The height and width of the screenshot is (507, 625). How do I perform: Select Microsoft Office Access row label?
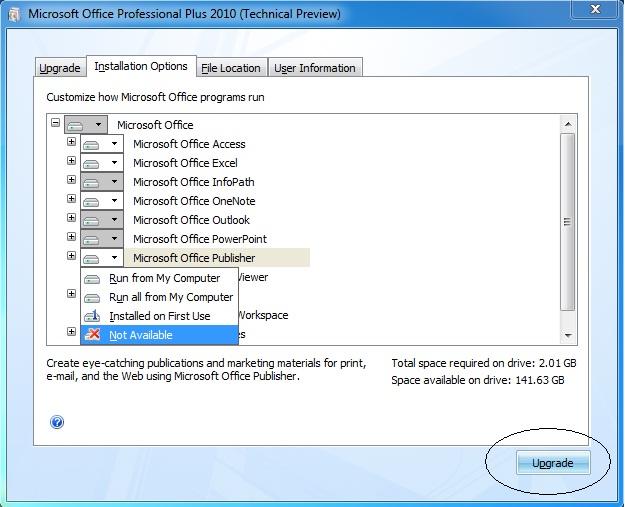[x=189, y=144]
